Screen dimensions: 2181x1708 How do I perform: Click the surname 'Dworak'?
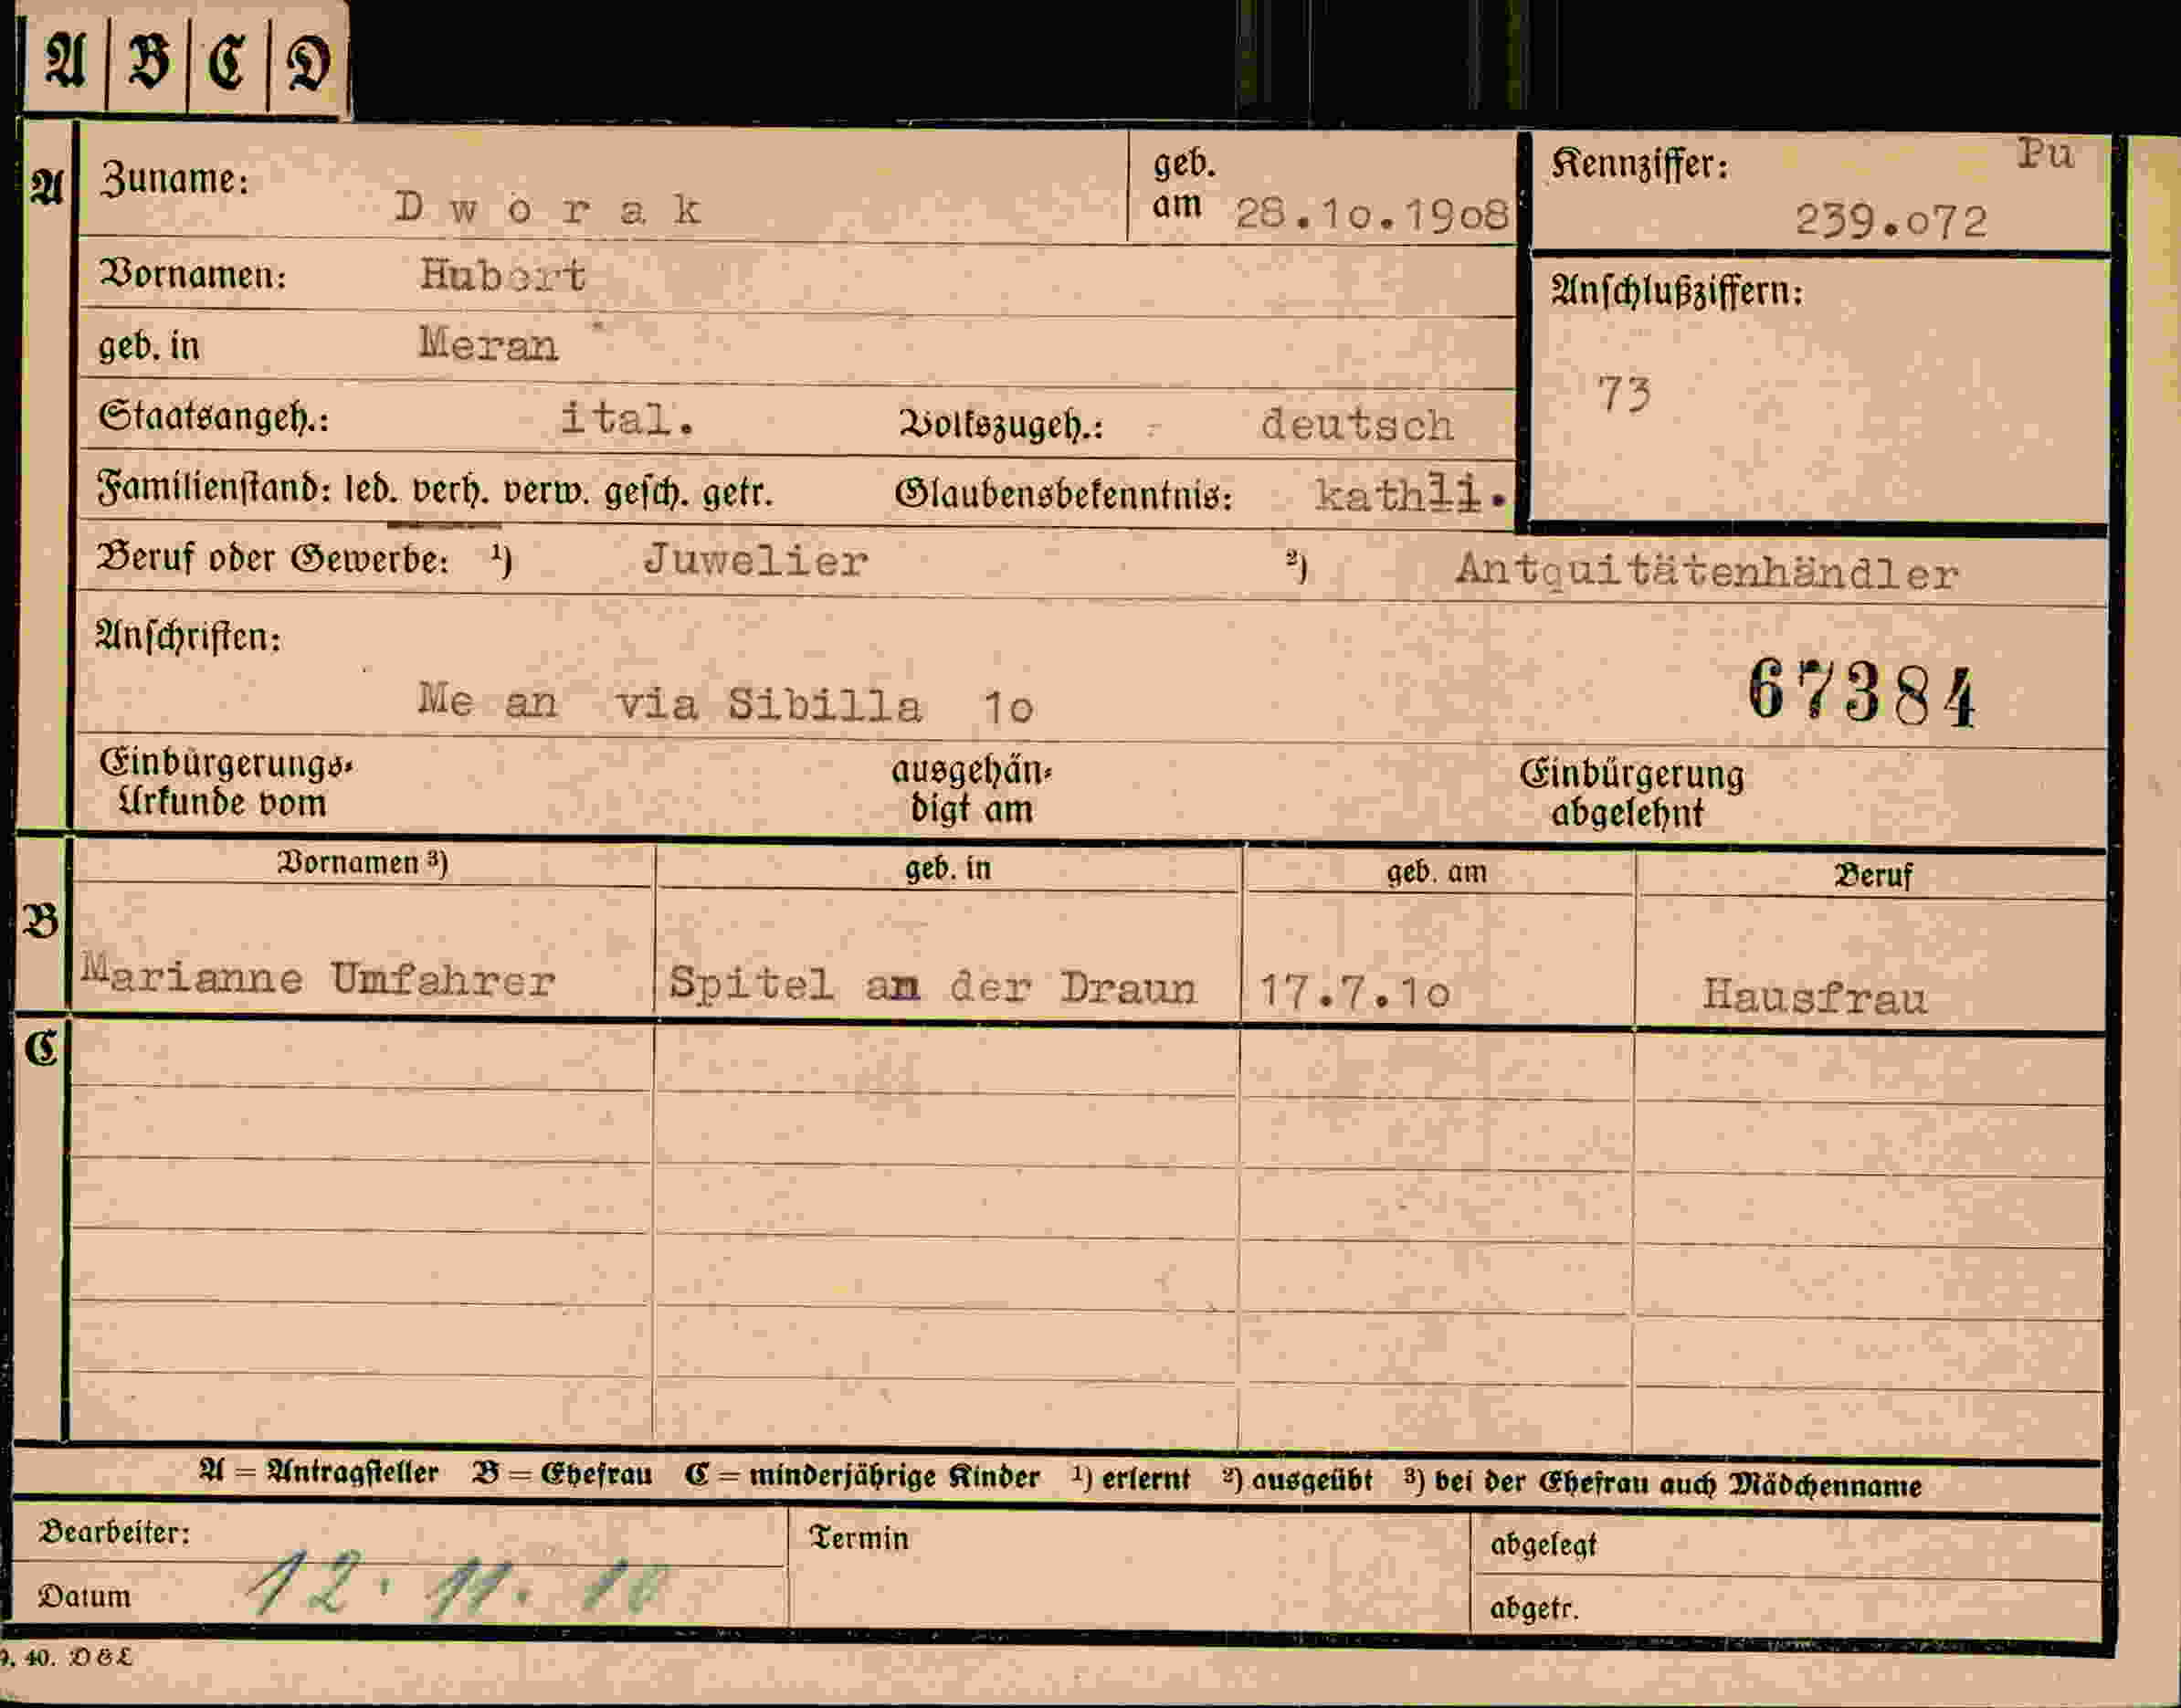tap(548, 209)
